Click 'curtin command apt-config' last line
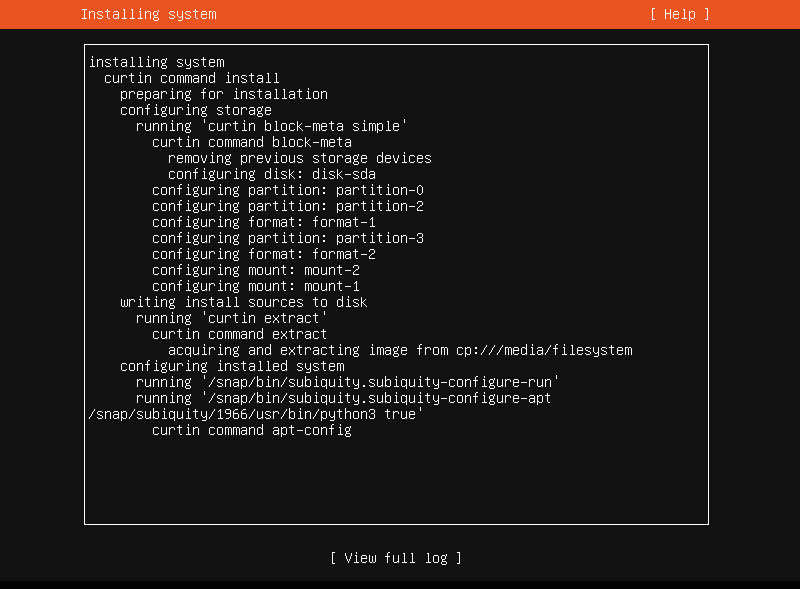Viewport: 800px width, 589px height. coord(252,430)
